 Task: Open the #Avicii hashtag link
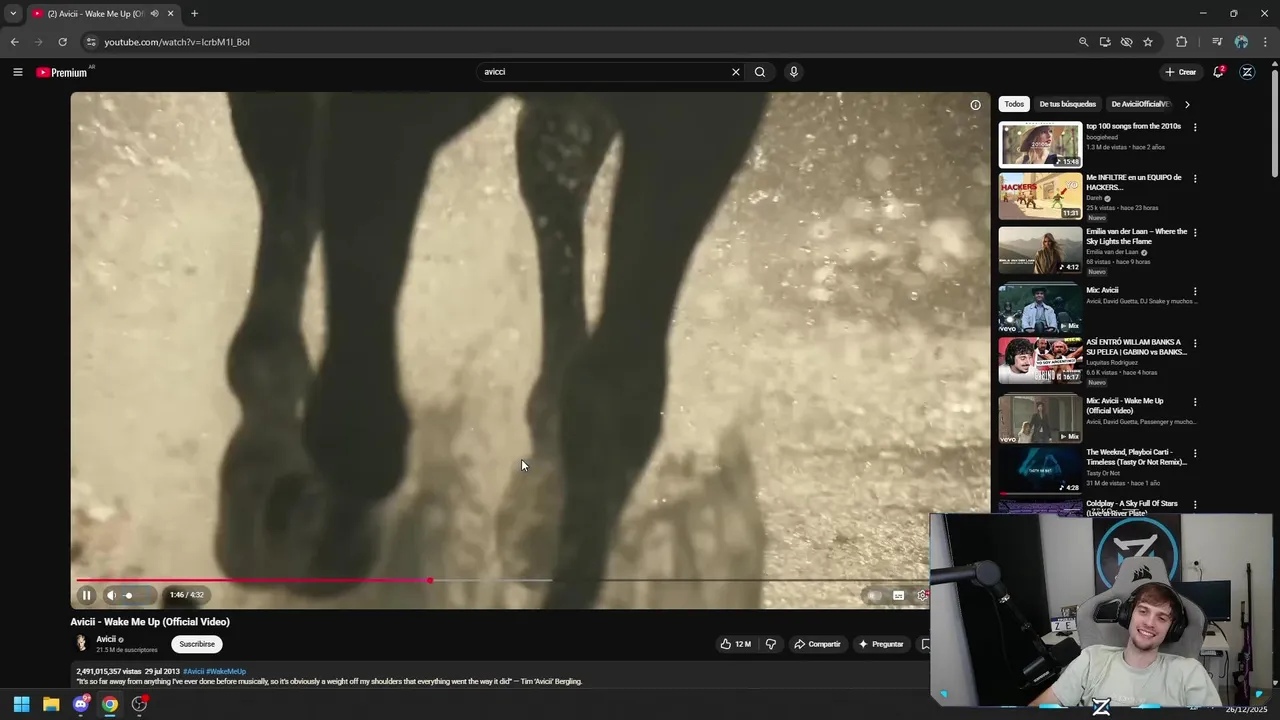pyautogui.click(x=193, y=671)
